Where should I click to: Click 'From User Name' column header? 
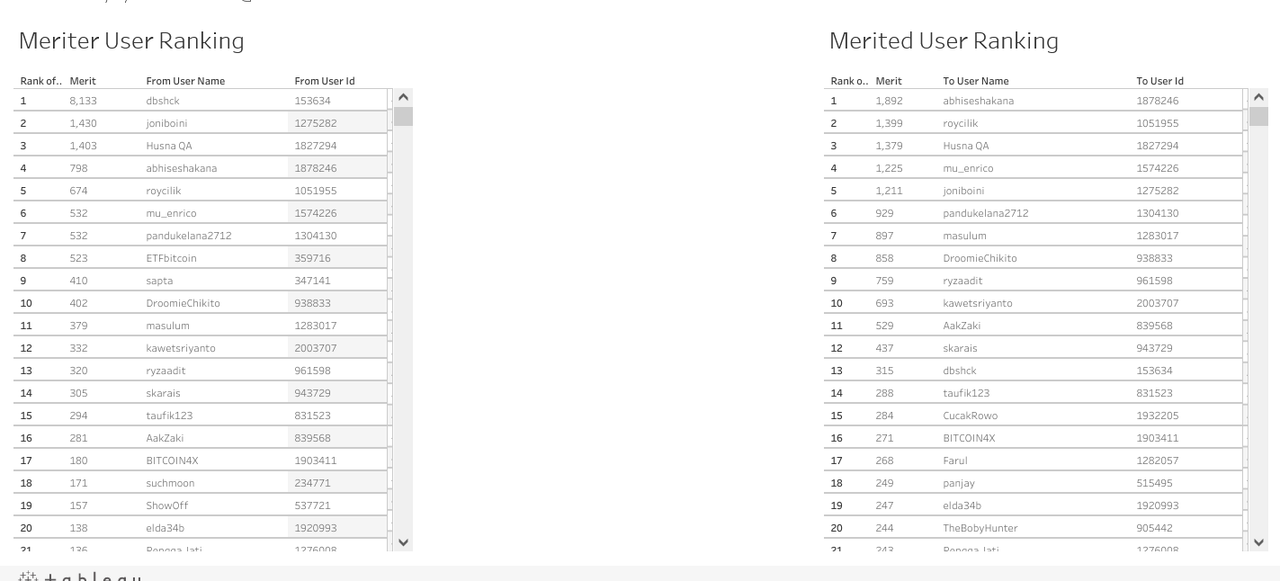(x=185, y=81)
